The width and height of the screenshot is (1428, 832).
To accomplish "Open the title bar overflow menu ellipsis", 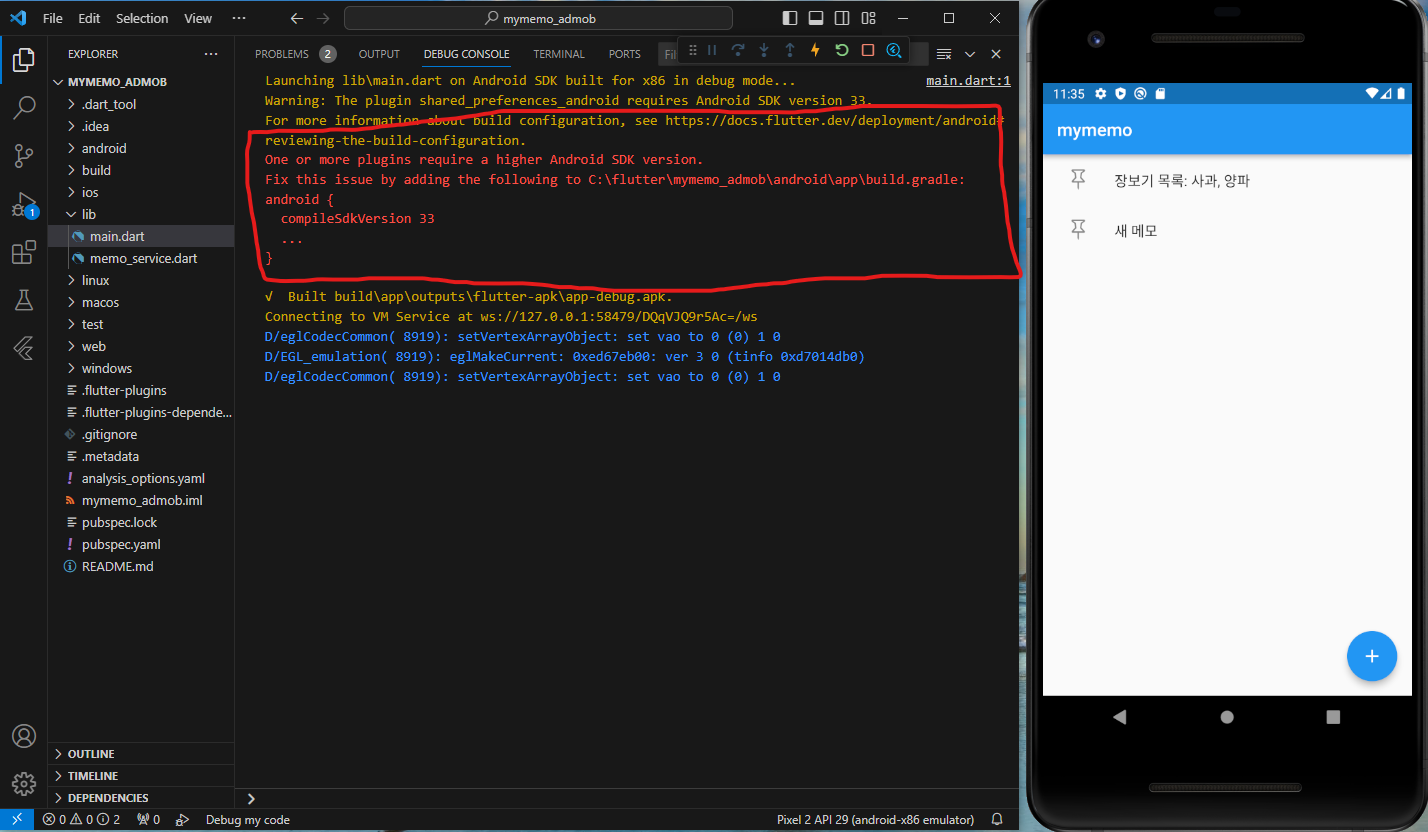I will tap(238, 18).
